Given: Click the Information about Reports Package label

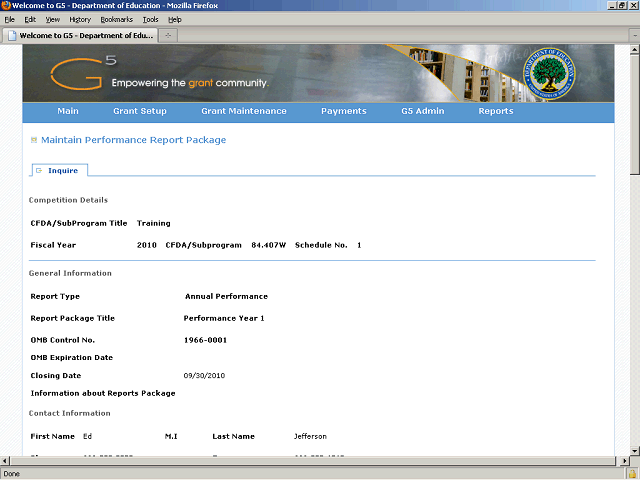Looking at the screenshot, I should click(103, 393).
